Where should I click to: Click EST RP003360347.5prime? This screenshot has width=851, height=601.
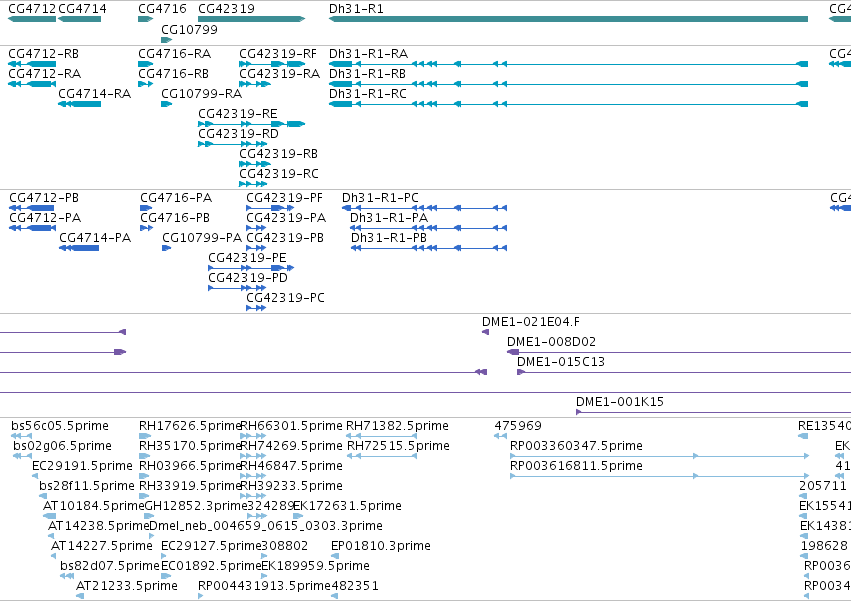(x=576, y=446)
